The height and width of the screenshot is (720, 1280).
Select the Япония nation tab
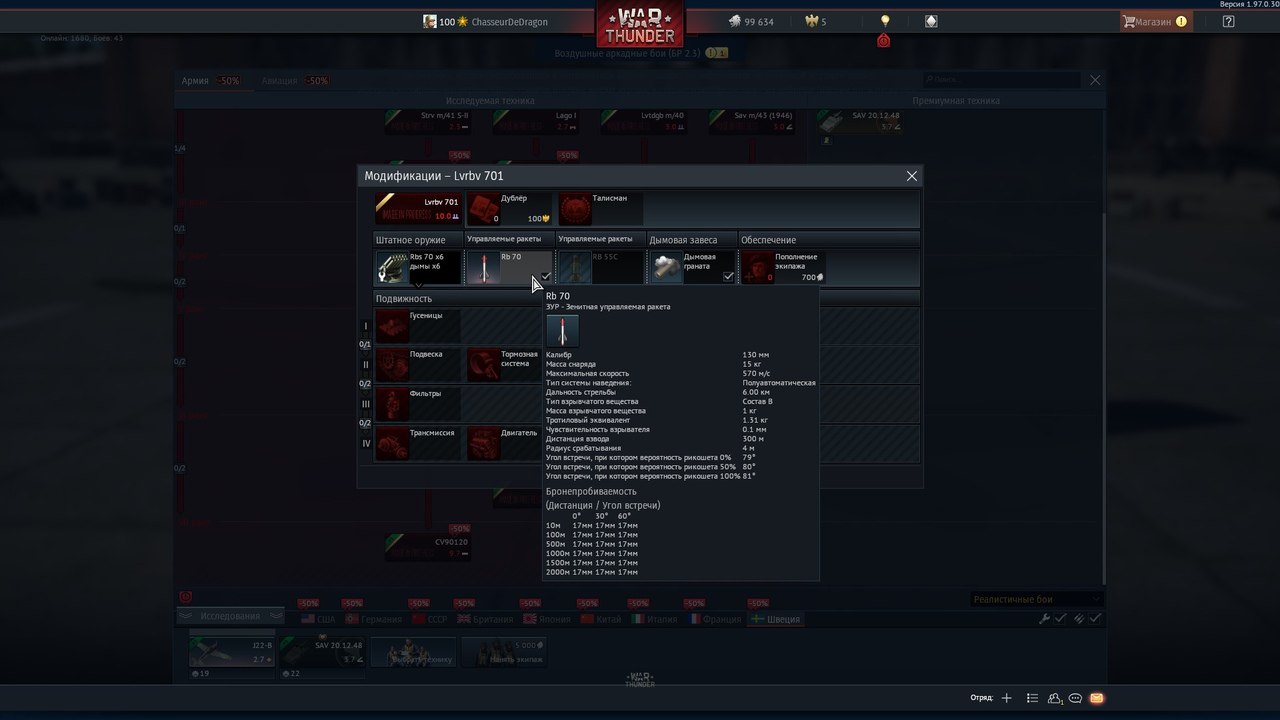(546, 619)
